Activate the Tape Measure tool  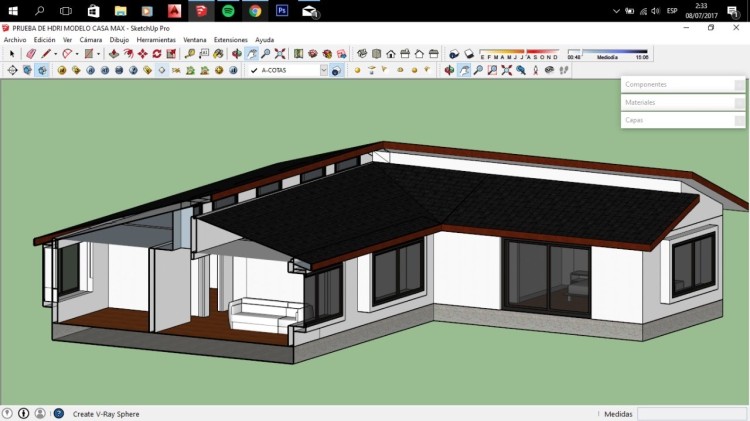coord(190,54)
